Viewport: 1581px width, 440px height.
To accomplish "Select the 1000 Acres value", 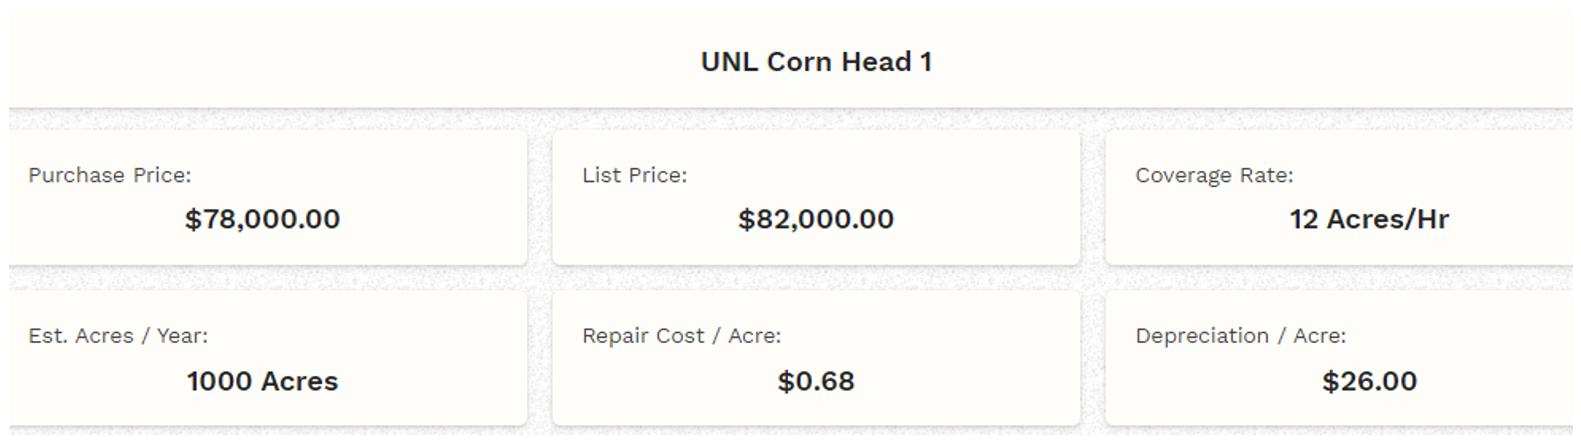I will pos(262,381).
